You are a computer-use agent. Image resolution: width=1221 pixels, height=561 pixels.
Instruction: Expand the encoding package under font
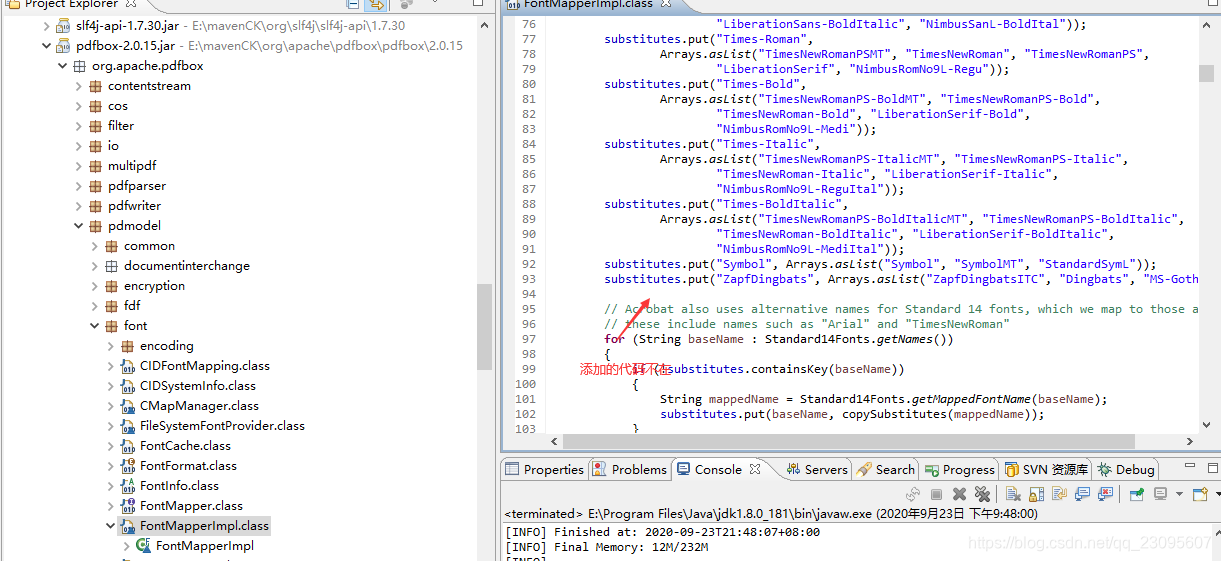coord(110,346)
